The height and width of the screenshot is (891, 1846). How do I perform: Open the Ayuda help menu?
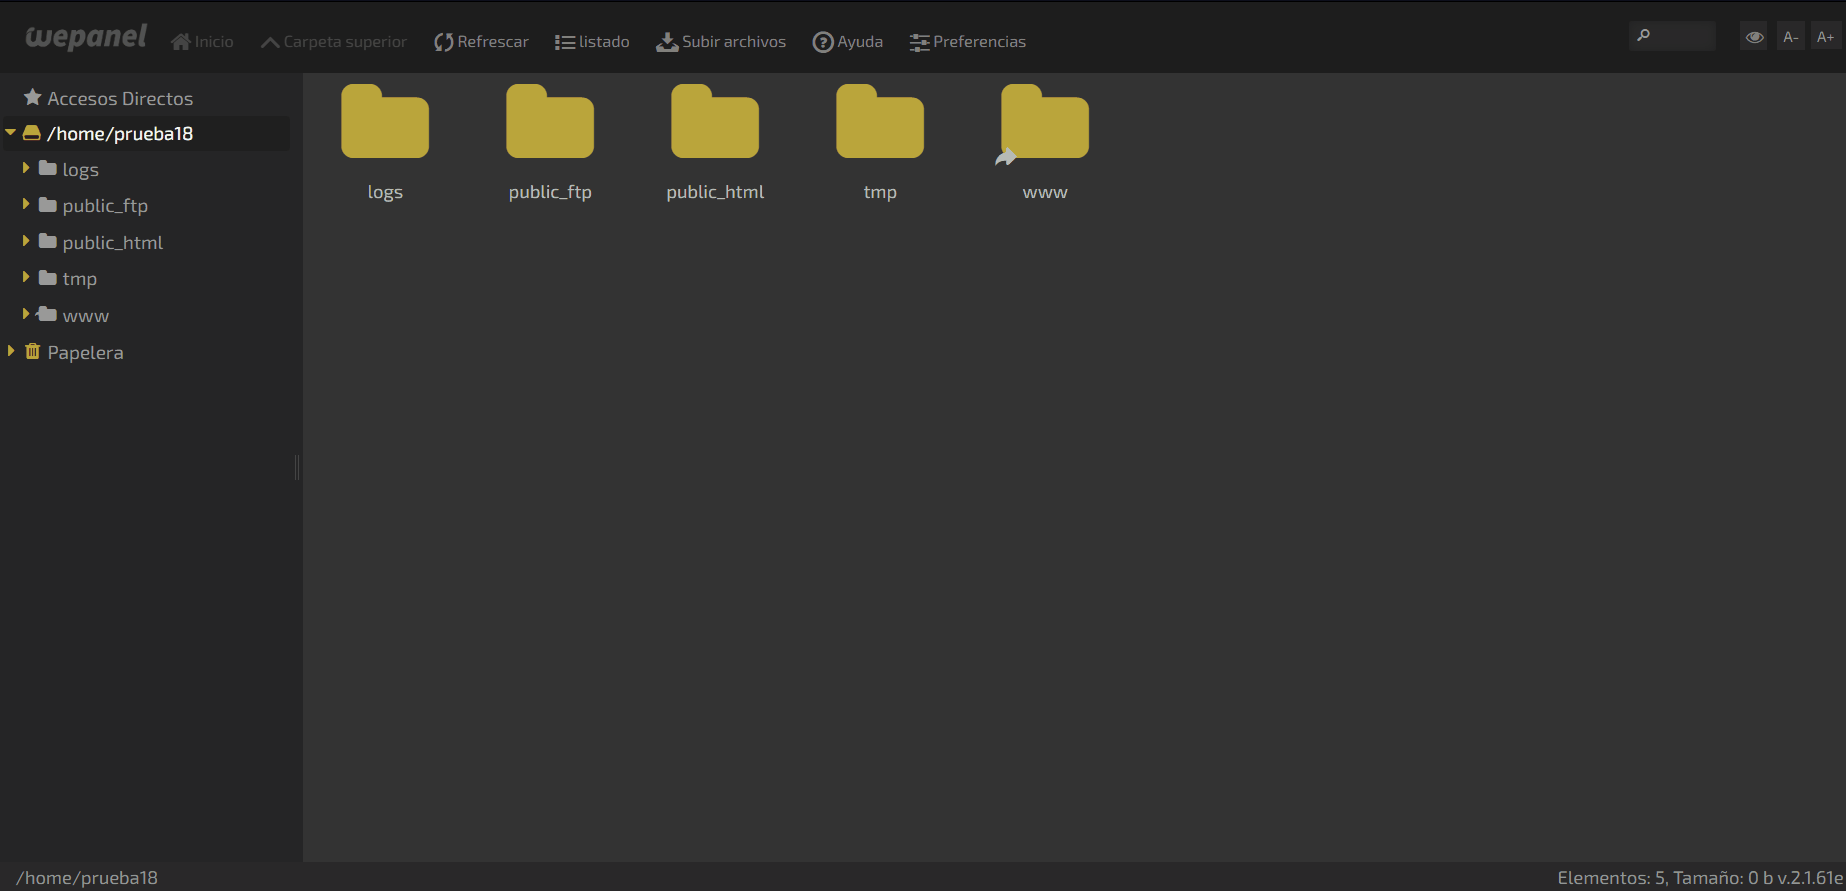click(x=848, y=42)
